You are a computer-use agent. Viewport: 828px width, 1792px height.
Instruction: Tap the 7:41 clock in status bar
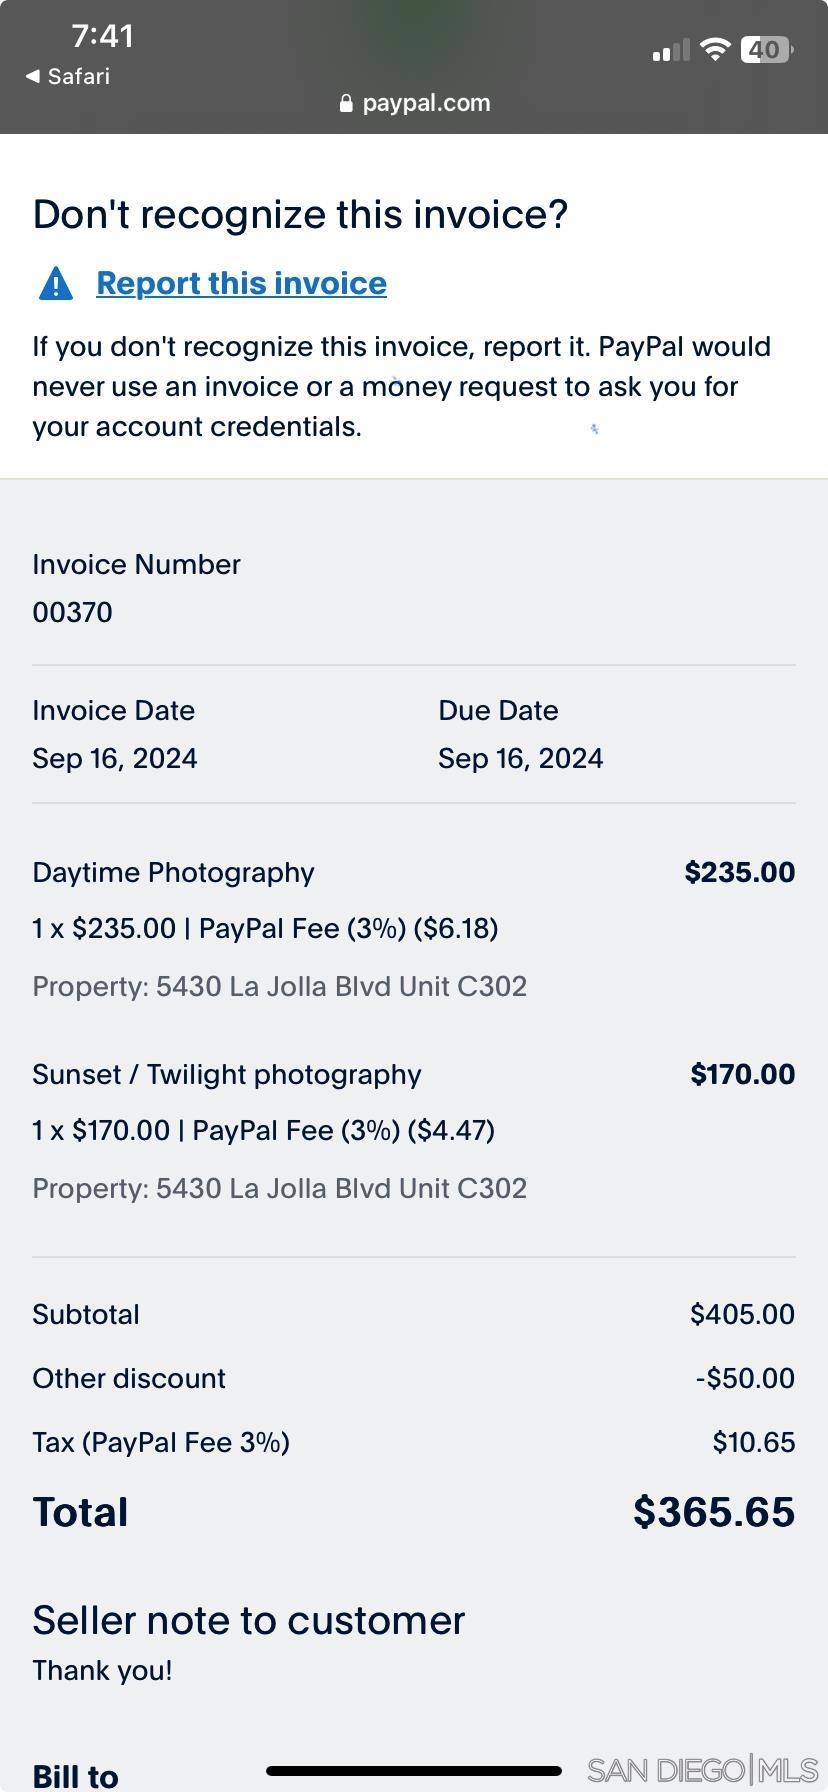click(x=102, y=36)
